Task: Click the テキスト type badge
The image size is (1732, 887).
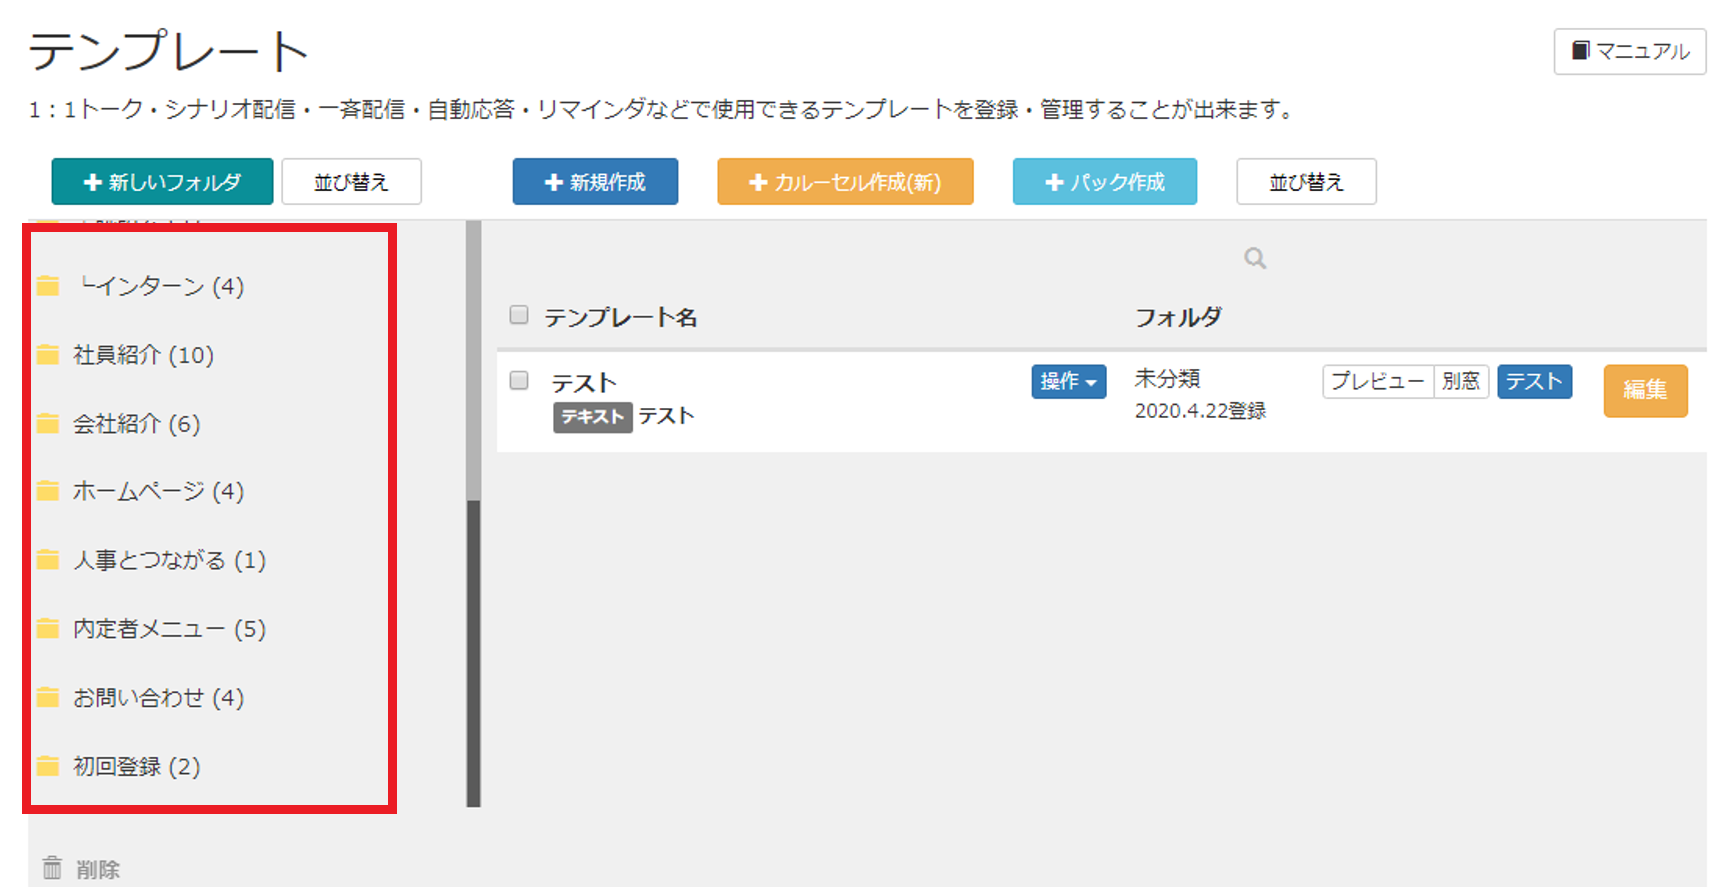Action: click(x=592, y=416)
